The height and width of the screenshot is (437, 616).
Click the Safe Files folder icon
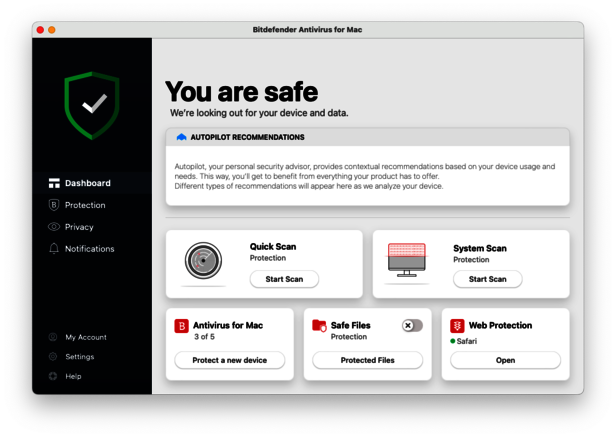(319, 326)
